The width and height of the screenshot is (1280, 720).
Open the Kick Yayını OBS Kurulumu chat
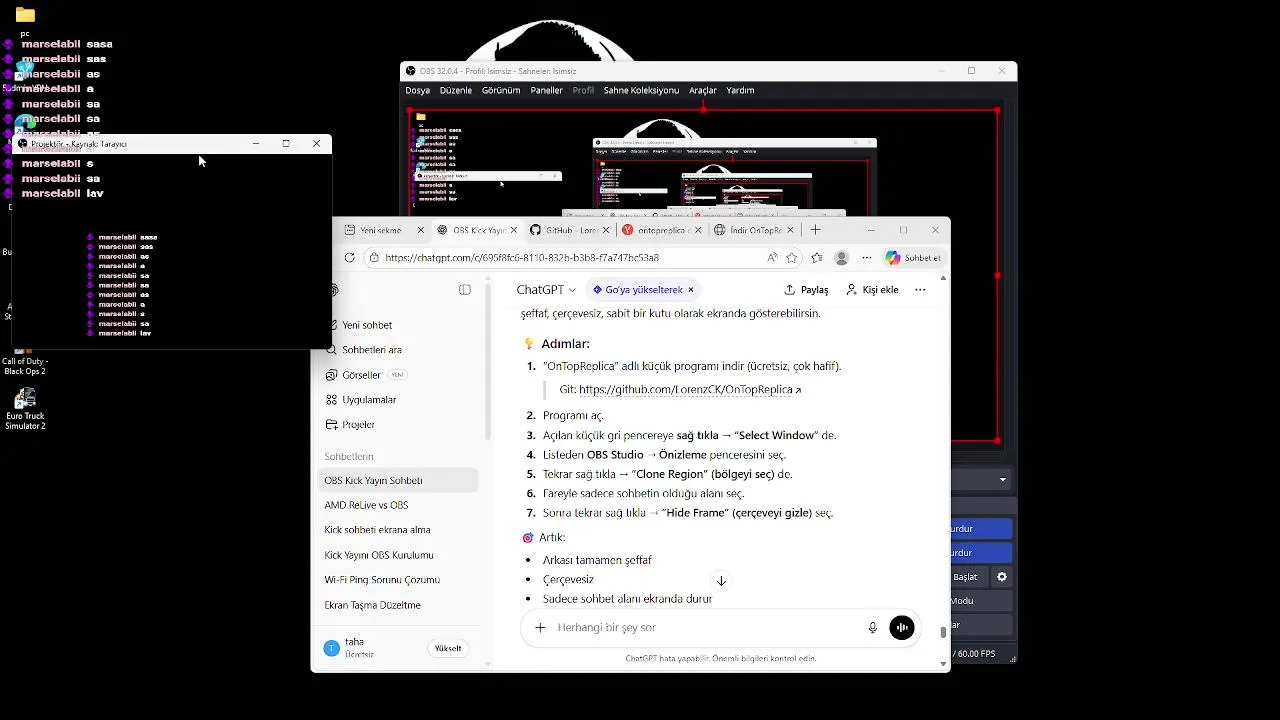pos(398,555)
